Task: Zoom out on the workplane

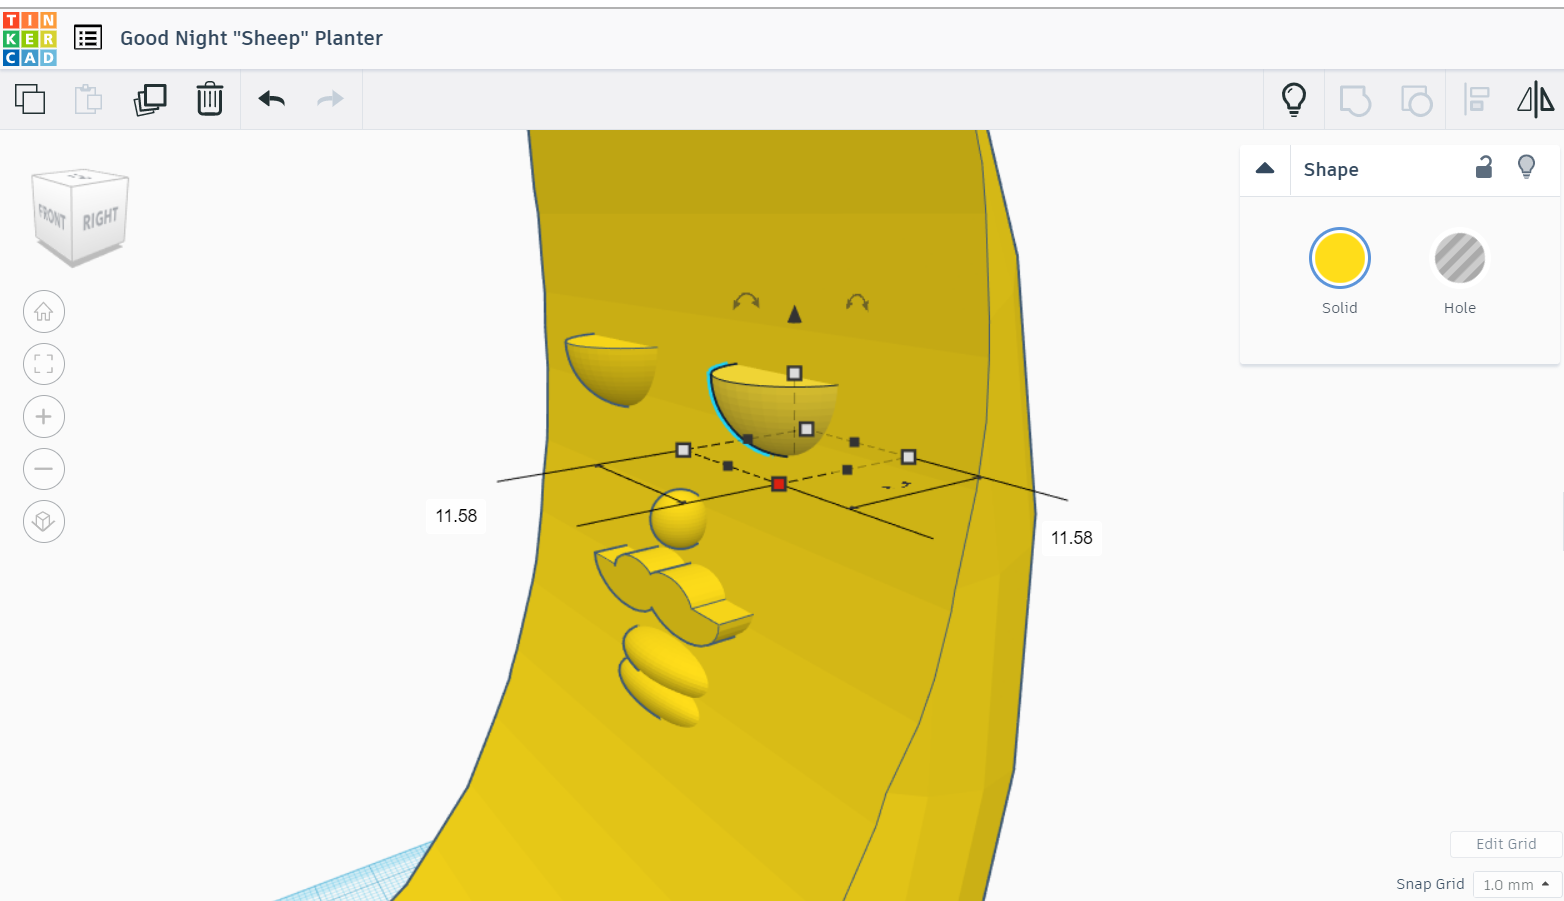Action: 44,469
